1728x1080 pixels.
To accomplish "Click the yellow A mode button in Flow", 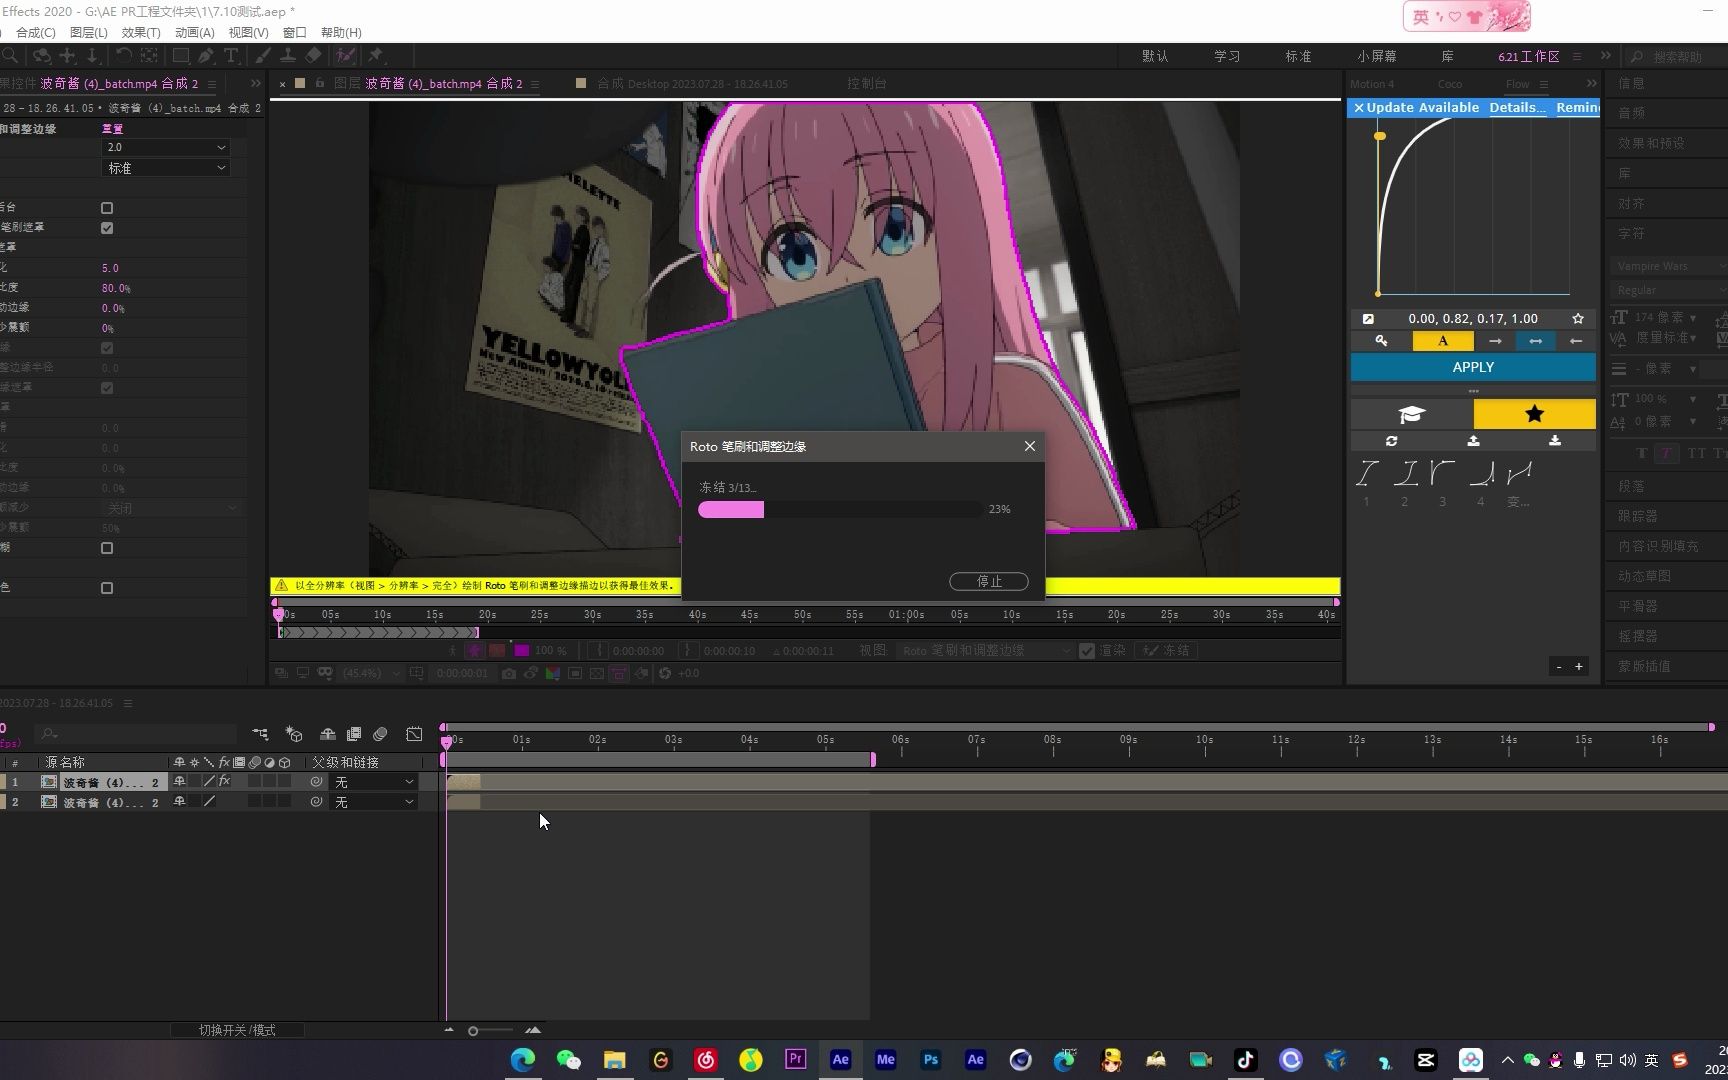I will tap(1442, 341).
